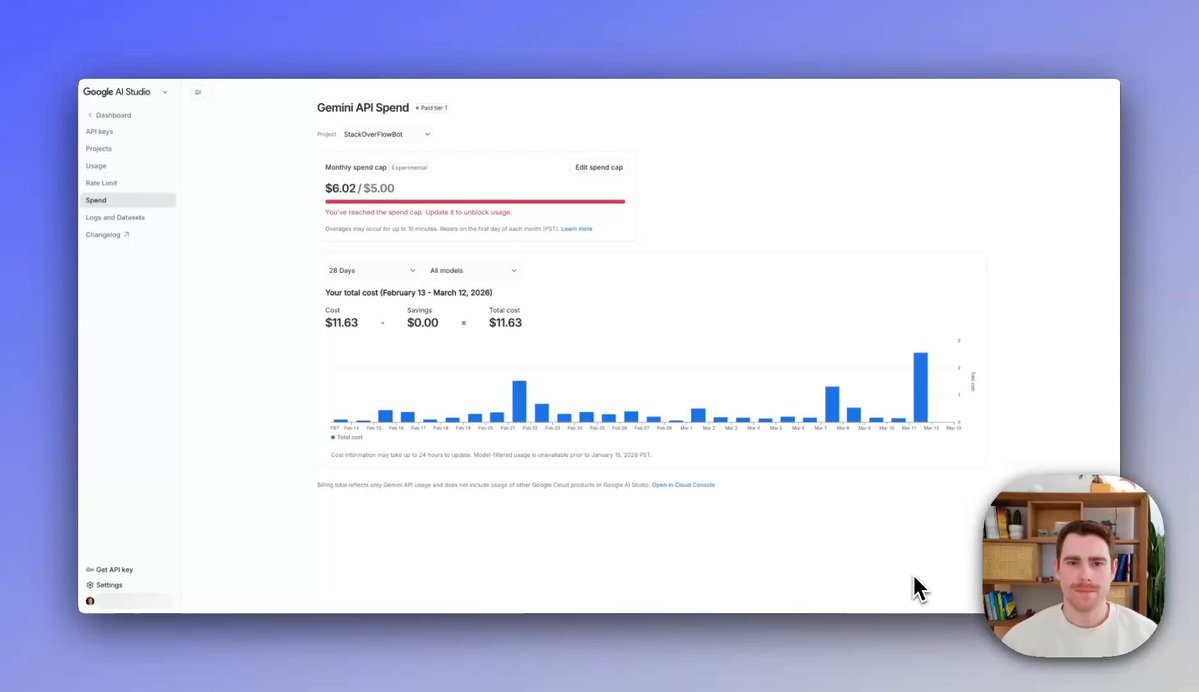Click the $6.02 current spend value
The width and height of the screenshot is (1199, 692).
(340, 188)
